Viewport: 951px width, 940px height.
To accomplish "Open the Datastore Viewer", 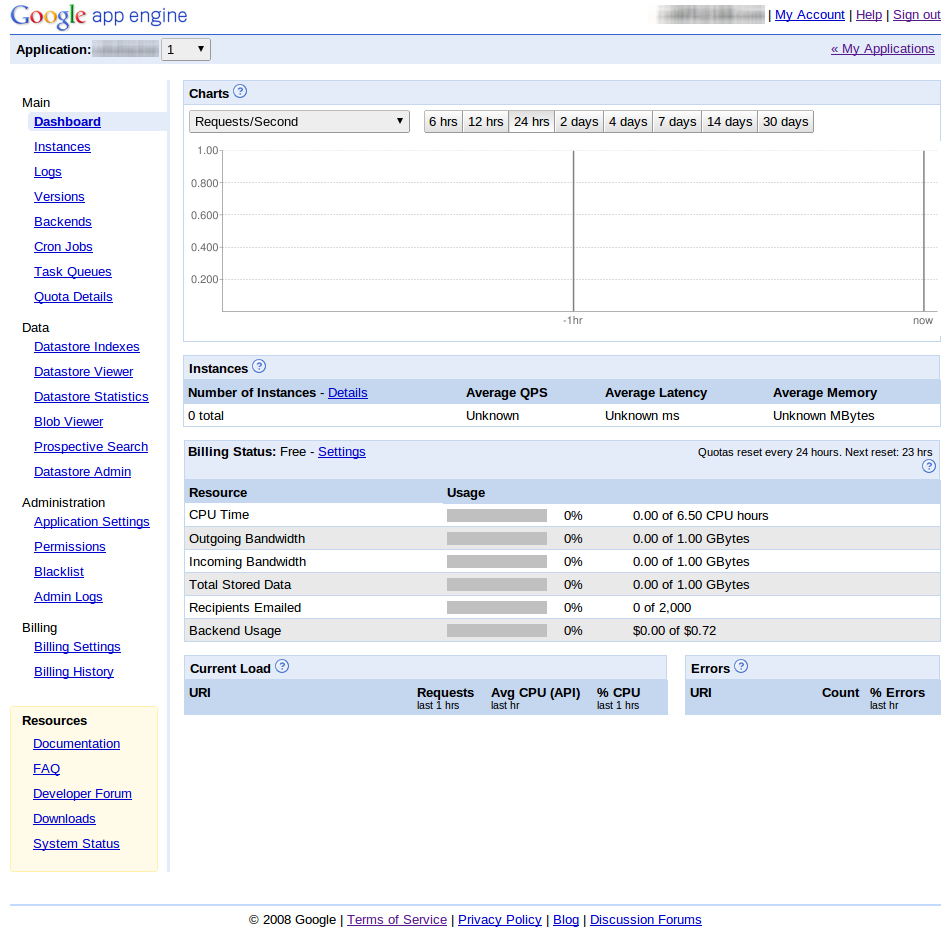I will [x=84, y=371].
